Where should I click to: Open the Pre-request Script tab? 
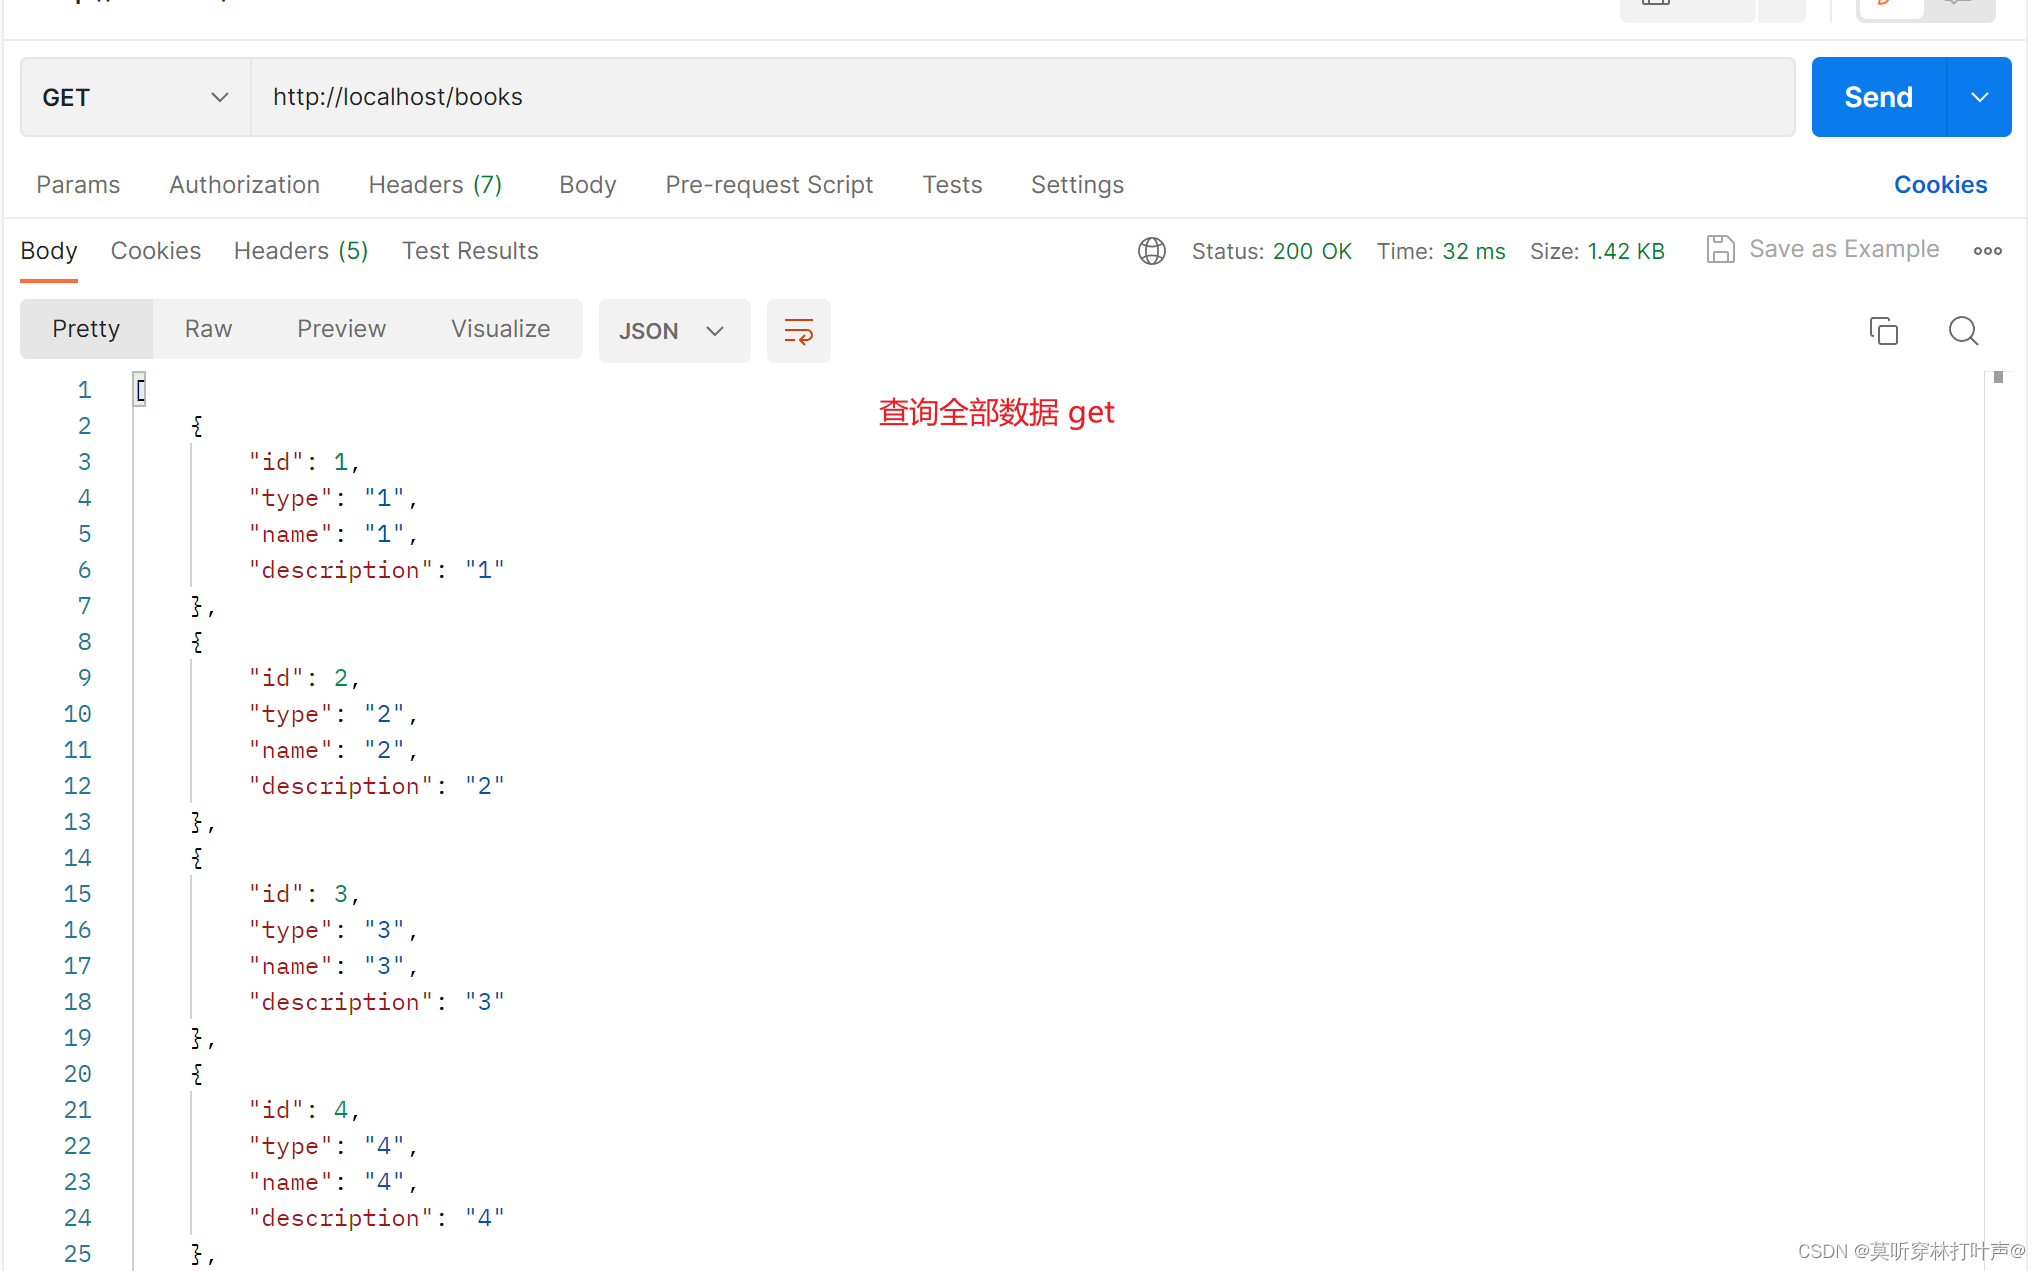769,185
